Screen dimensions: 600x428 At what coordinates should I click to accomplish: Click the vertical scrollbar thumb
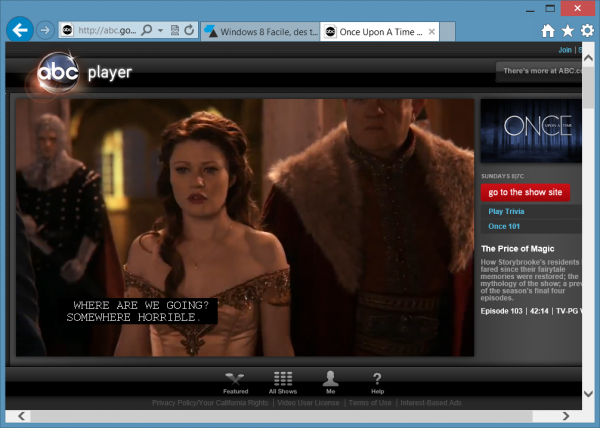(588, 87)
